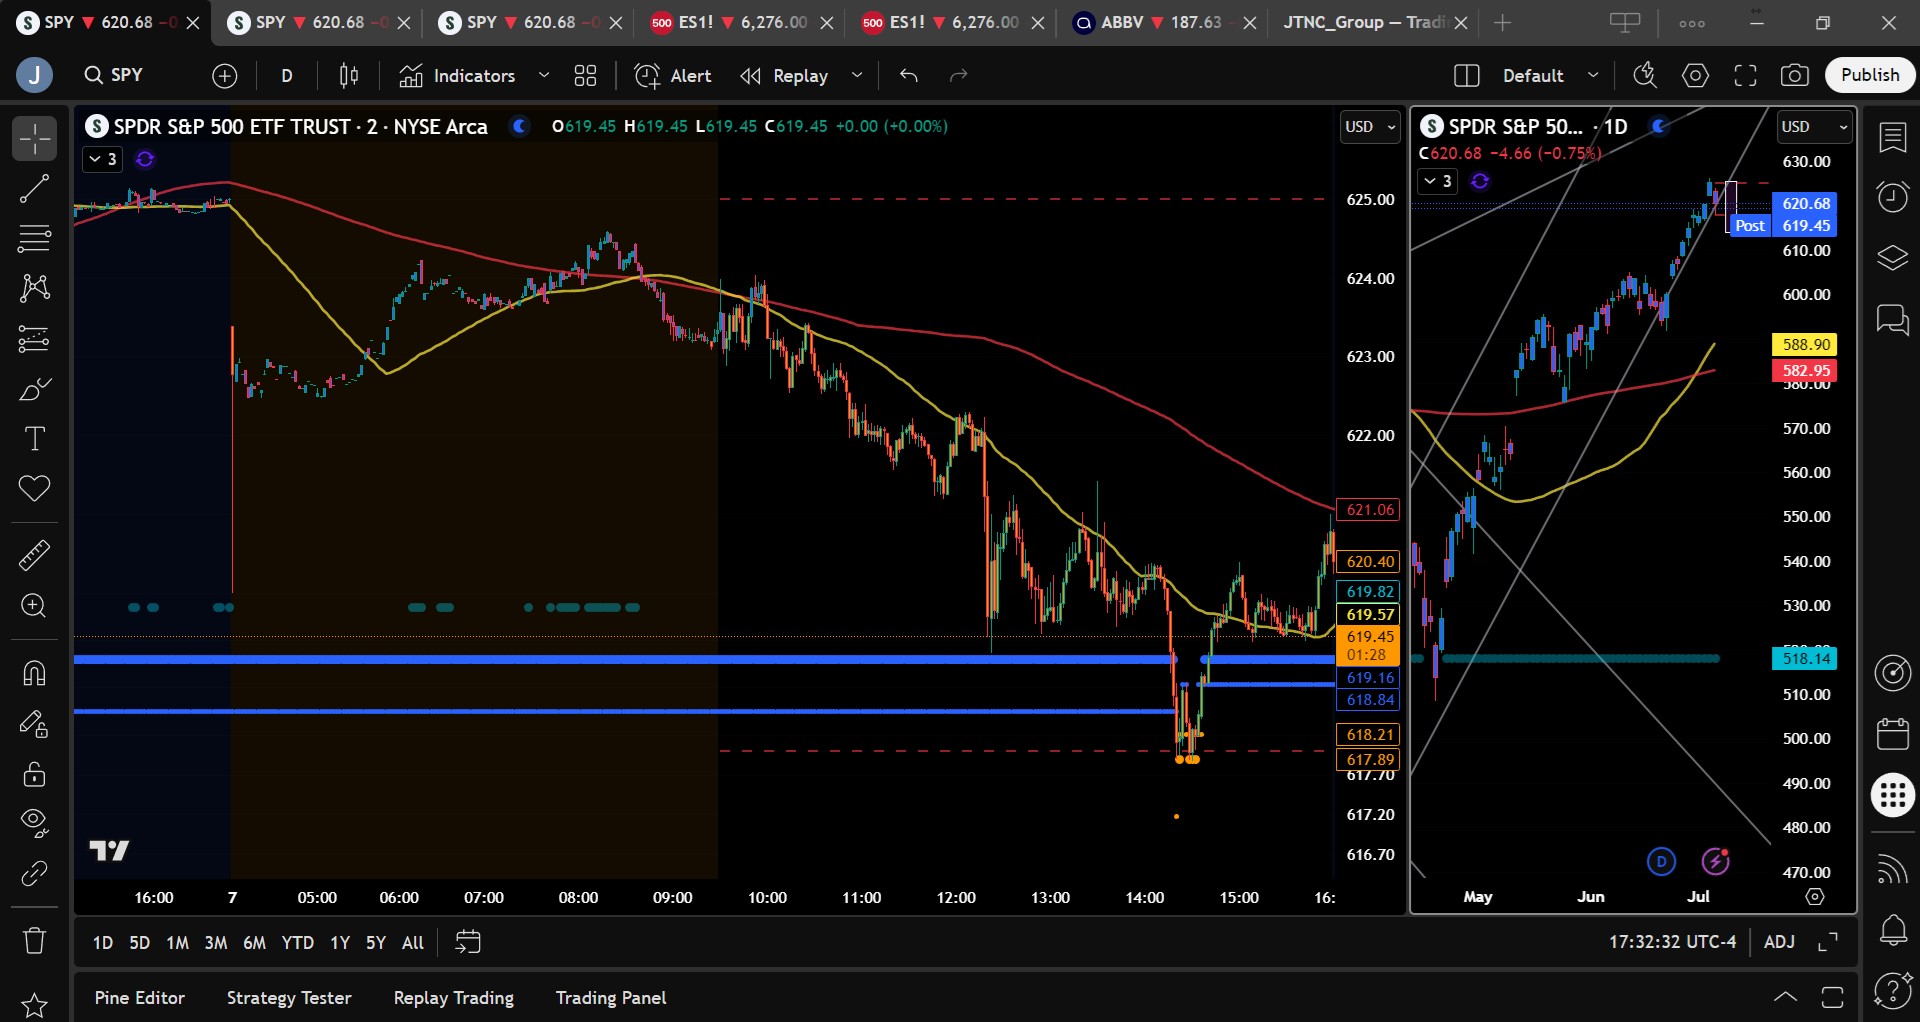Screen dimensions: 1920x1022
Task: Open the notifications bell icon
Action: (1892, 931)
